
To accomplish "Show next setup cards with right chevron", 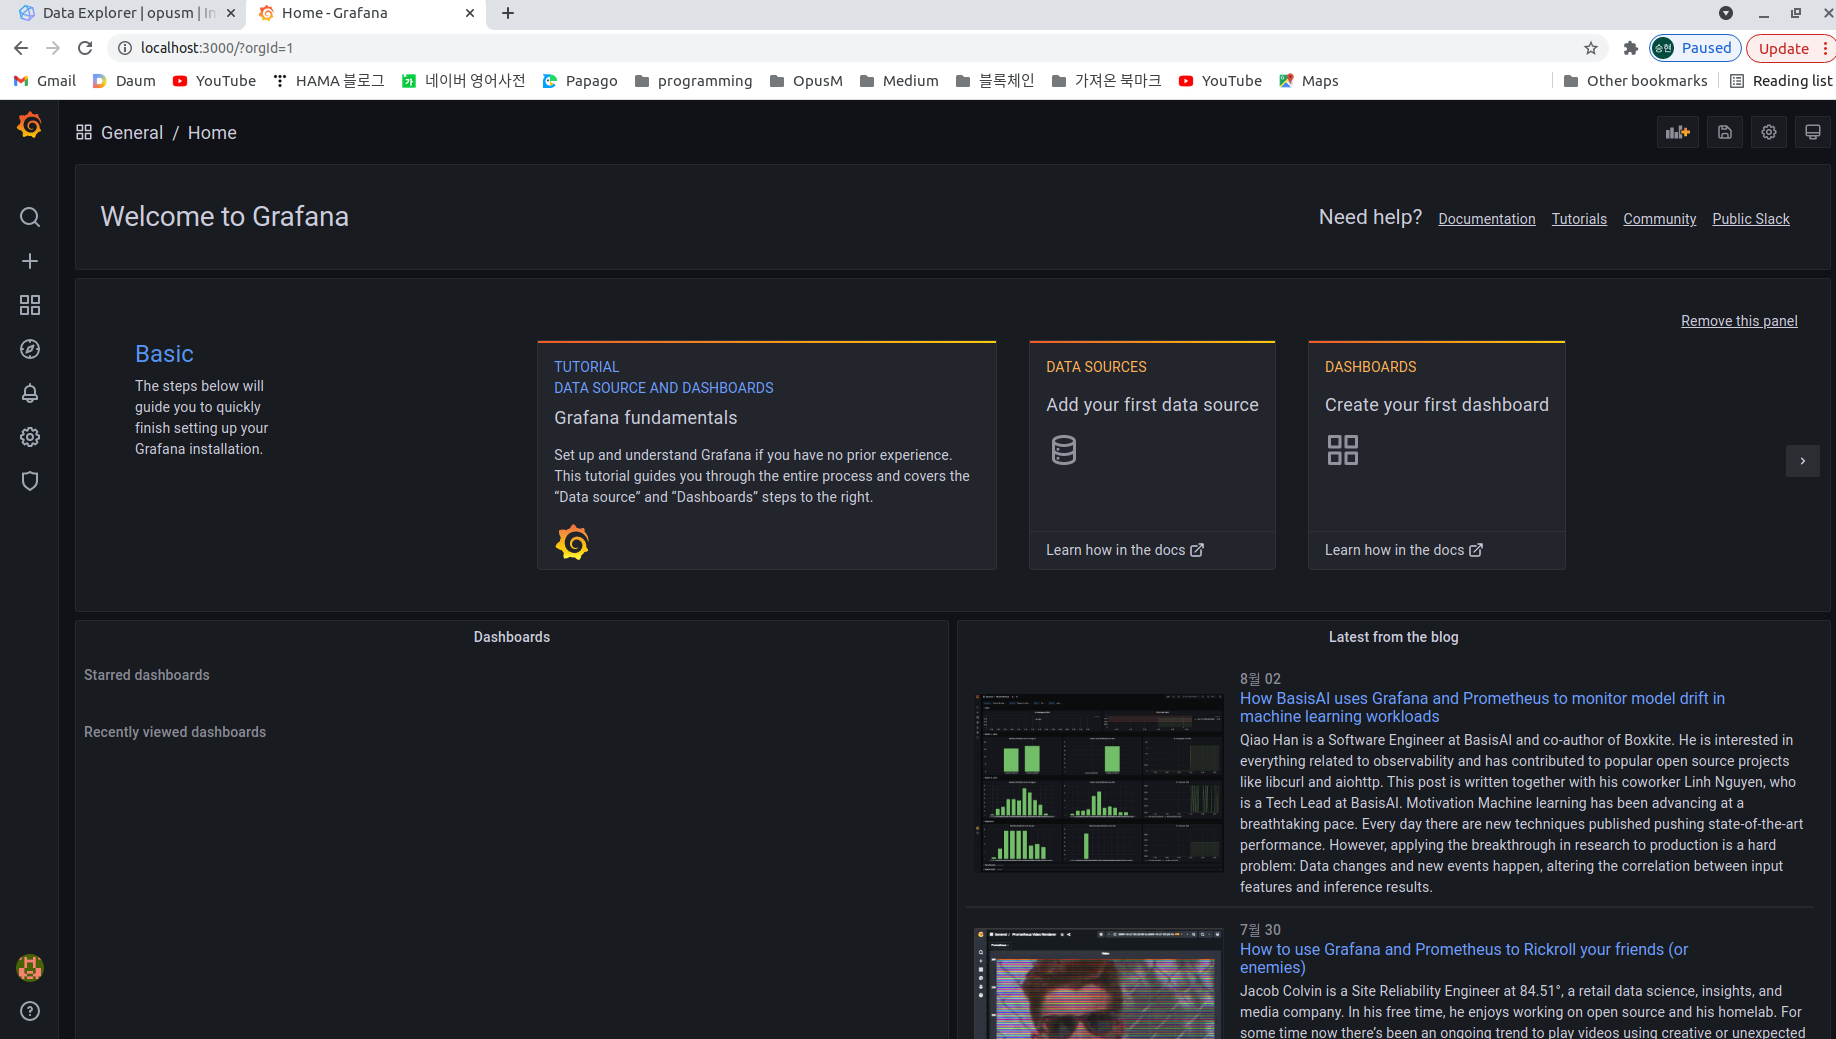I will click(1803, 461).
